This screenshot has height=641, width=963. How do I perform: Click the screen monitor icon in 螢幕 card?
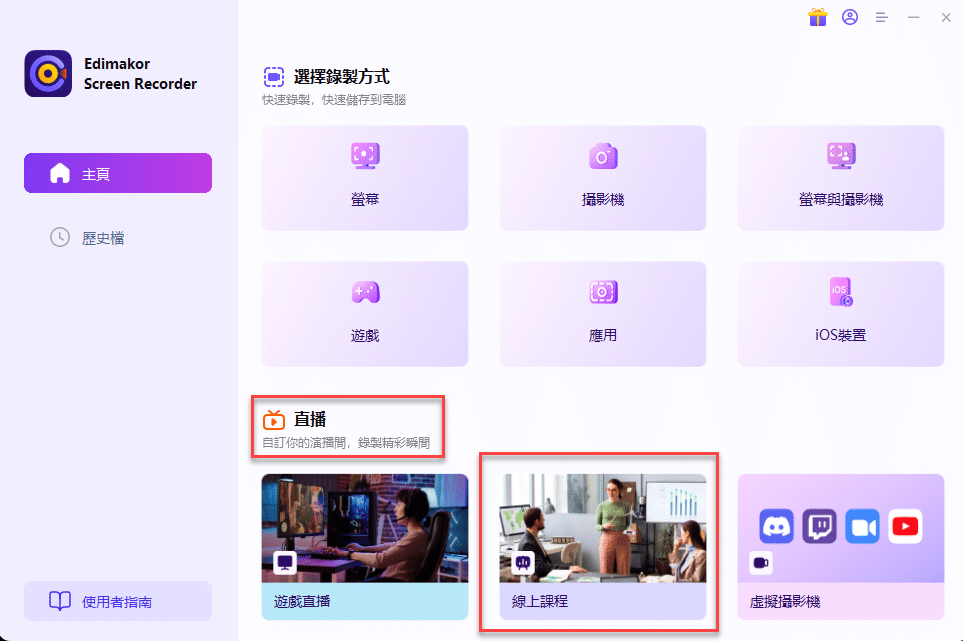(365, 155)
